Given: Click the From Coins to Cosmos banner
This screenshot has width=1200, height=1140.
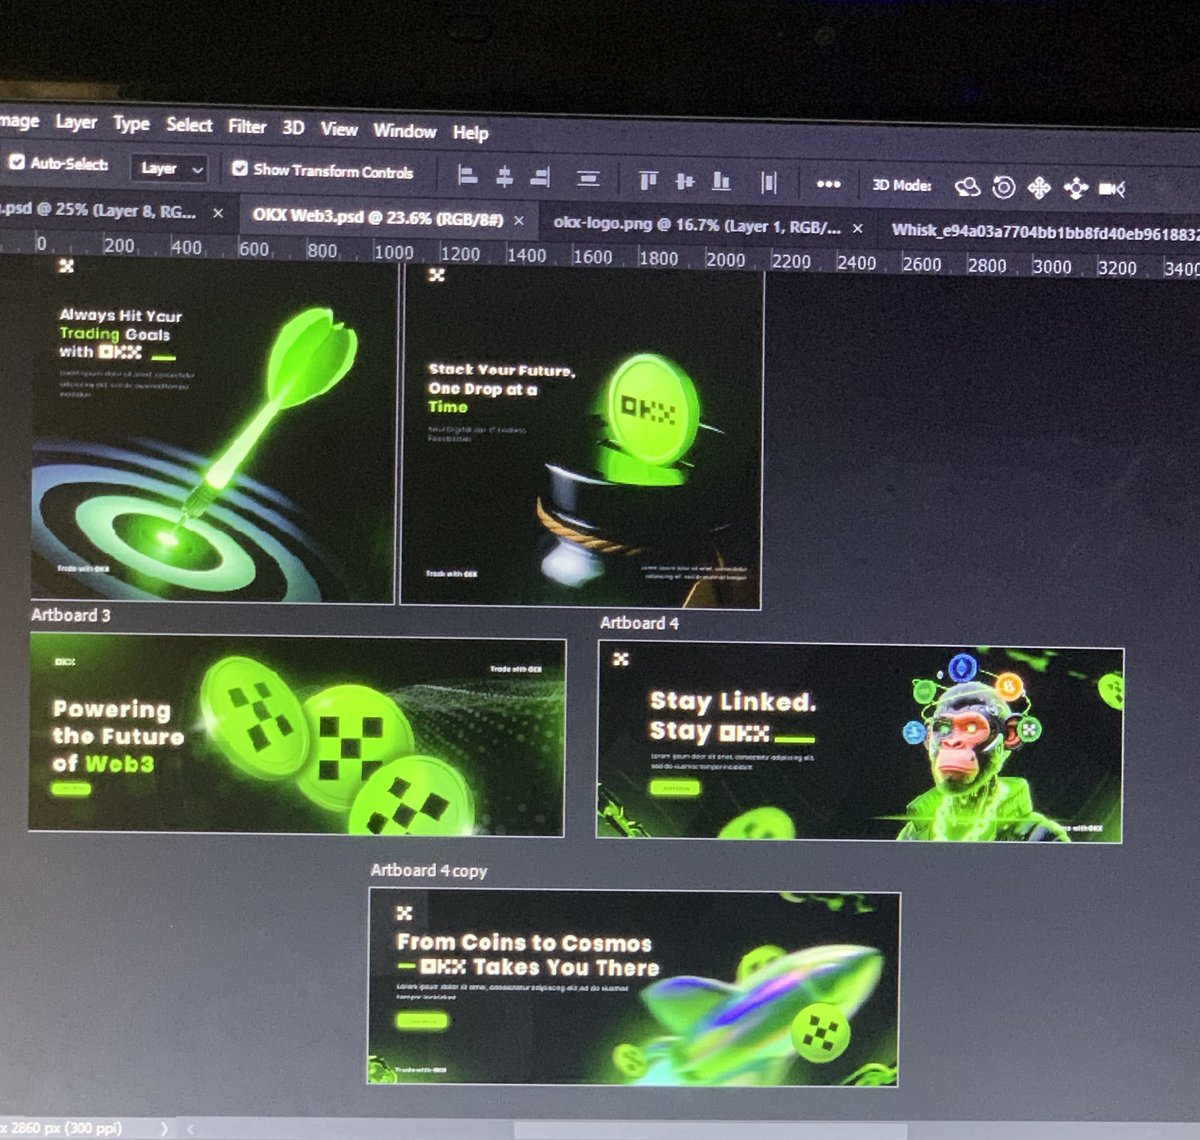Looking at the screenshot, I should [x=634, y=988].
